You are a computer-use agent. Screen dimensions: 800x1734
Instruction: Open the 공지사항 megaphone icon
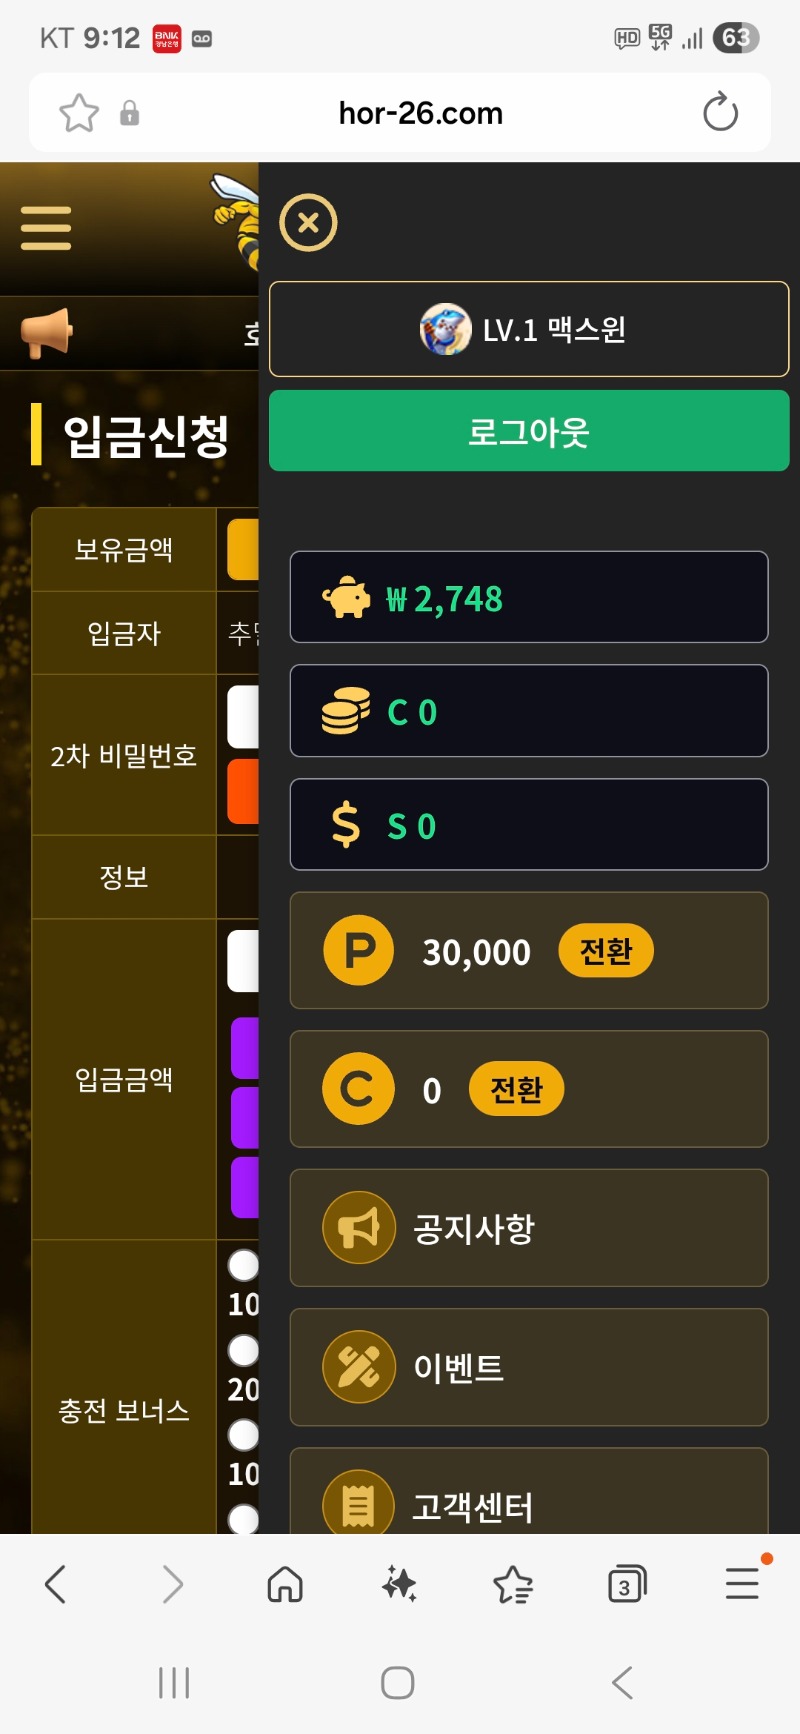(x=358, y=1228)
